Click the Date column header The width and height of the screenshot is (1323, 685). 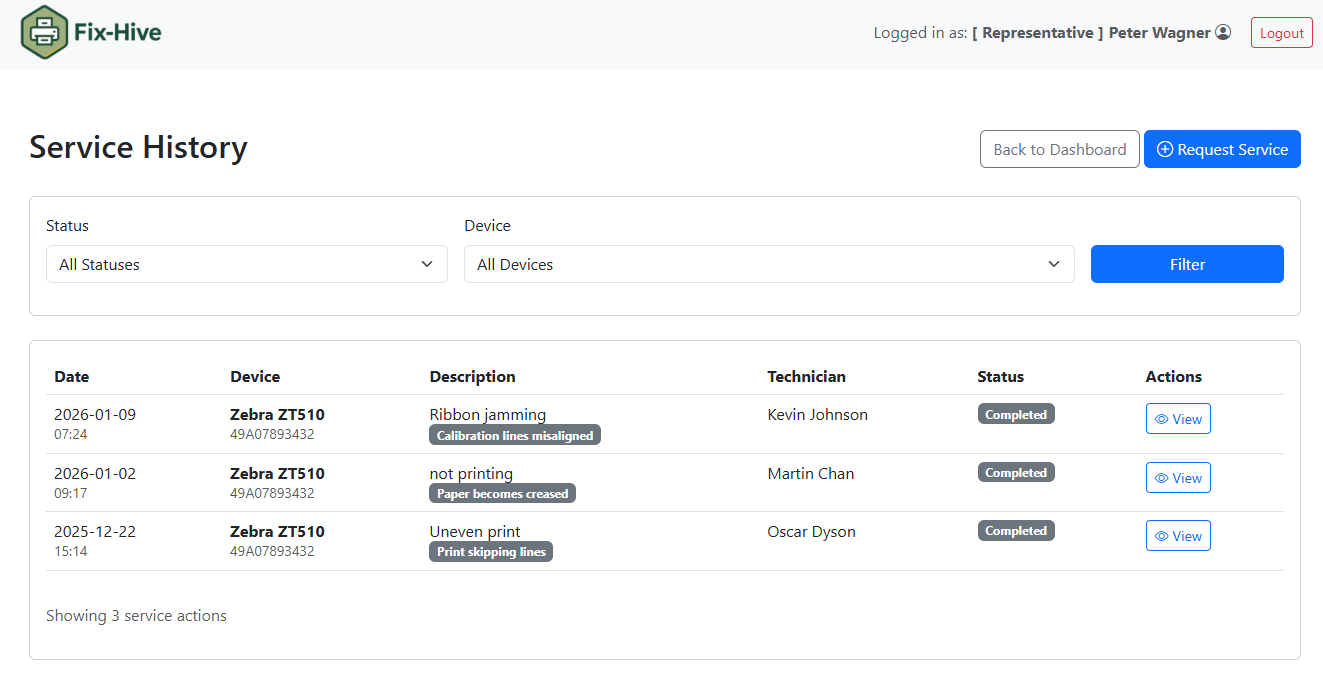(71, 377)
